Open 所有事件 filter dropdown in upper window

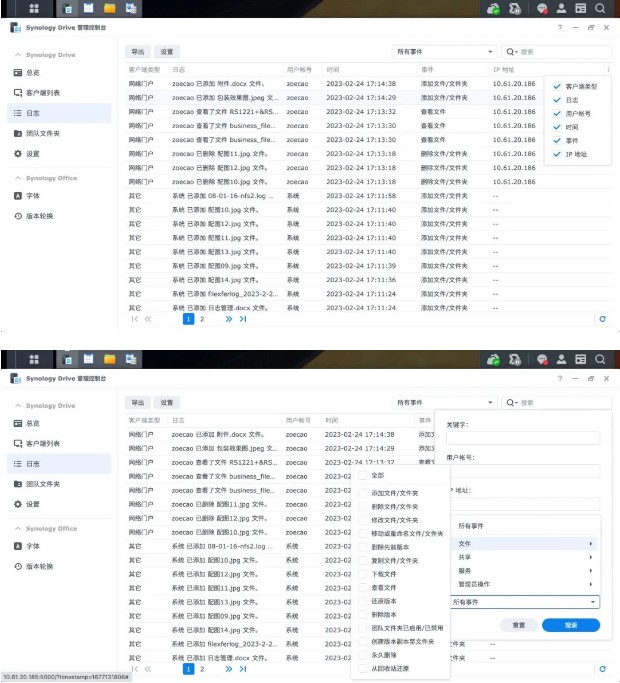pyautogui.click(x=444, y=52)
